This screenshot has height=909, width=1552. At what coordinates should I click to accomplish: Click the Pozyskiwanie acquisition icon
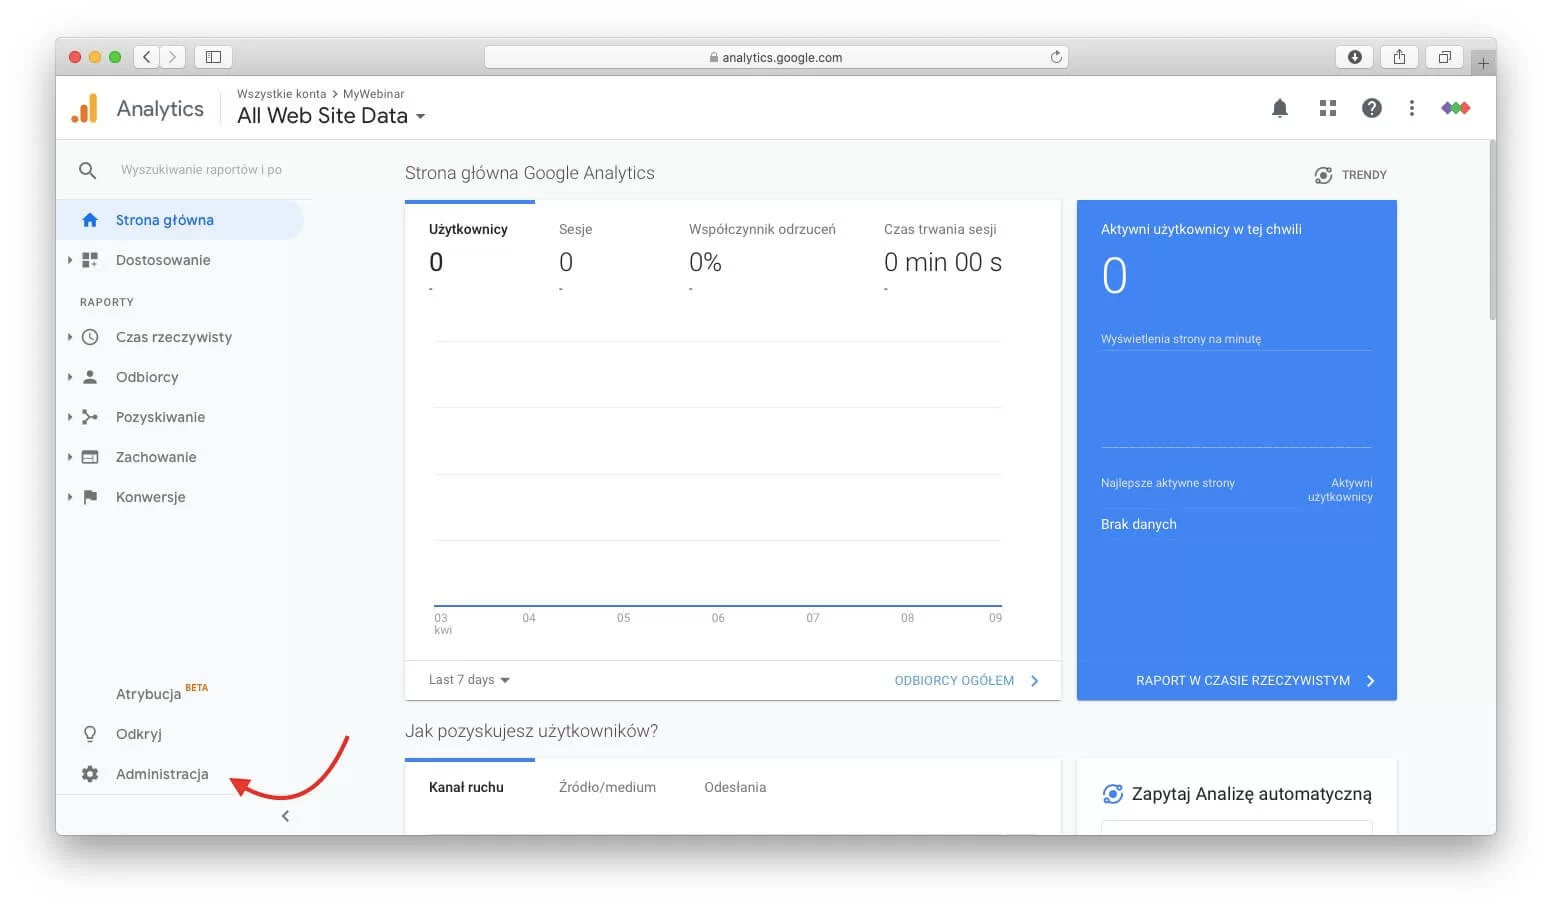(x=90, y=417)
